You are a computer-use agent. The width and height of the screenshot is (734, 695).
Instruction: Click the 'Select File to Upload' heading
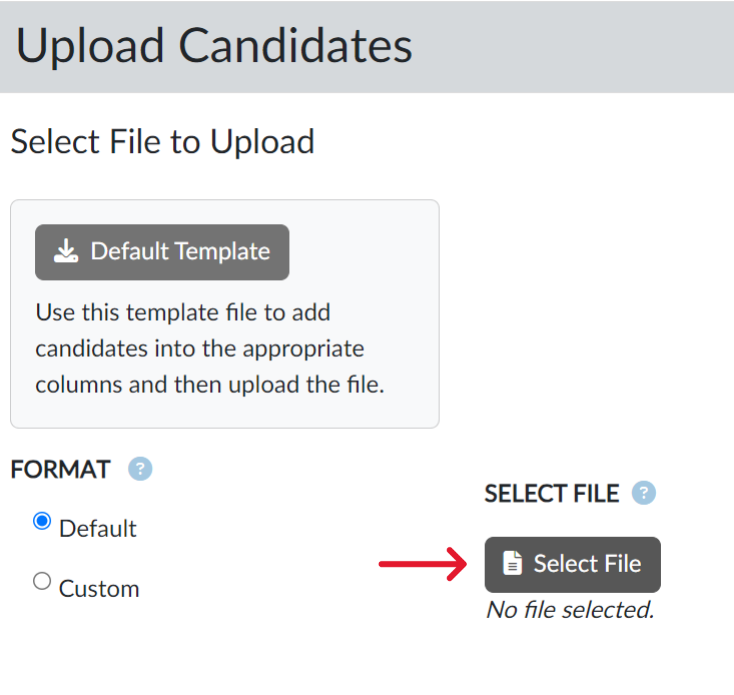click(x=162, y=142)
